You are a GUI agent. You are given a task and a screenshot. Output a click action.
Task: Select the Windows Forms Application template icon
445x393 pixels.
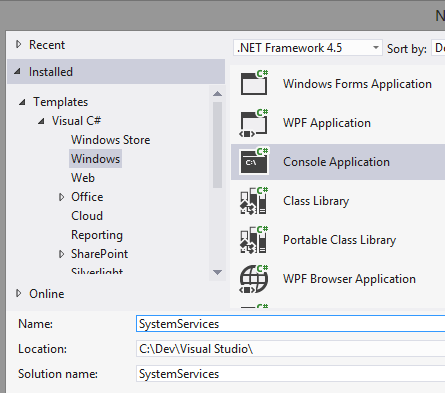[254, 83]
